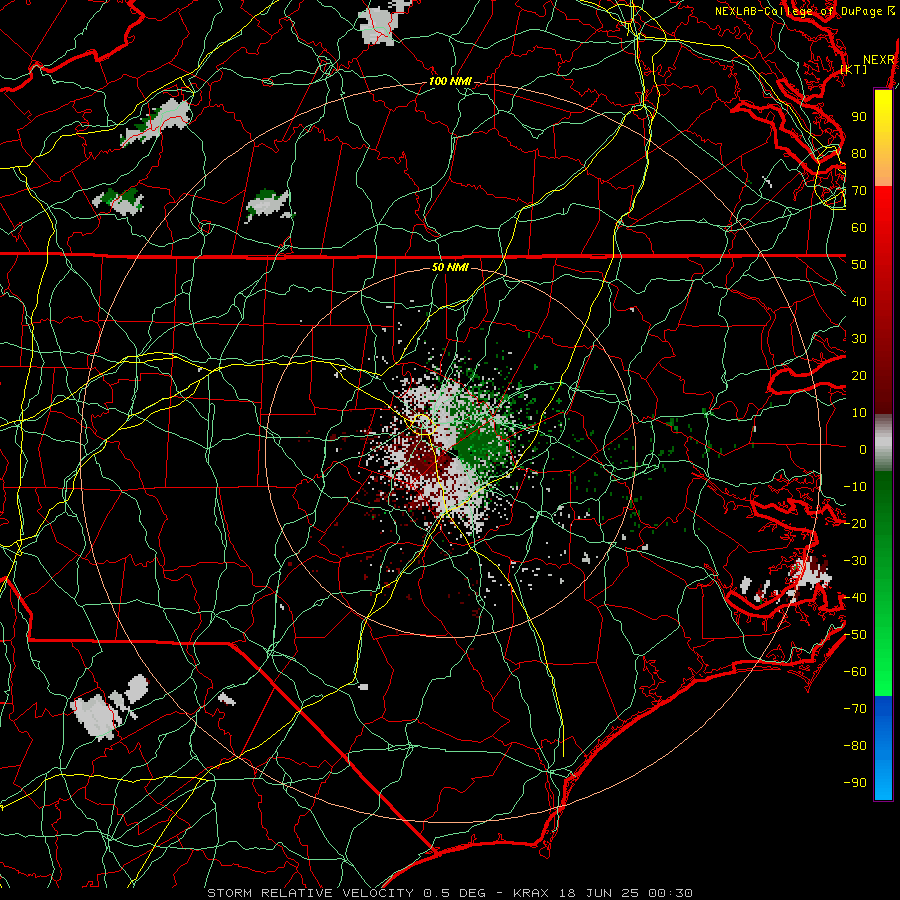Click the -20 value on velocity scale

[855, 523]
